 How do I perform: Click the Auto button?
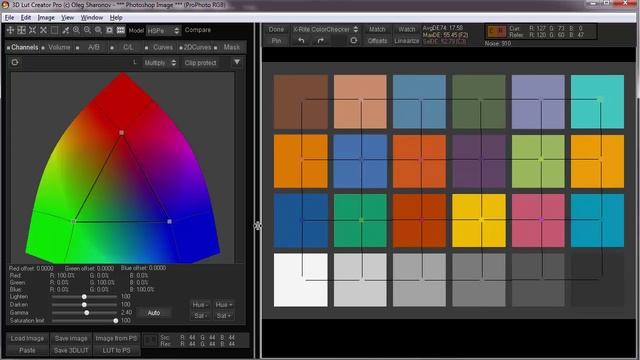point(154,313)
